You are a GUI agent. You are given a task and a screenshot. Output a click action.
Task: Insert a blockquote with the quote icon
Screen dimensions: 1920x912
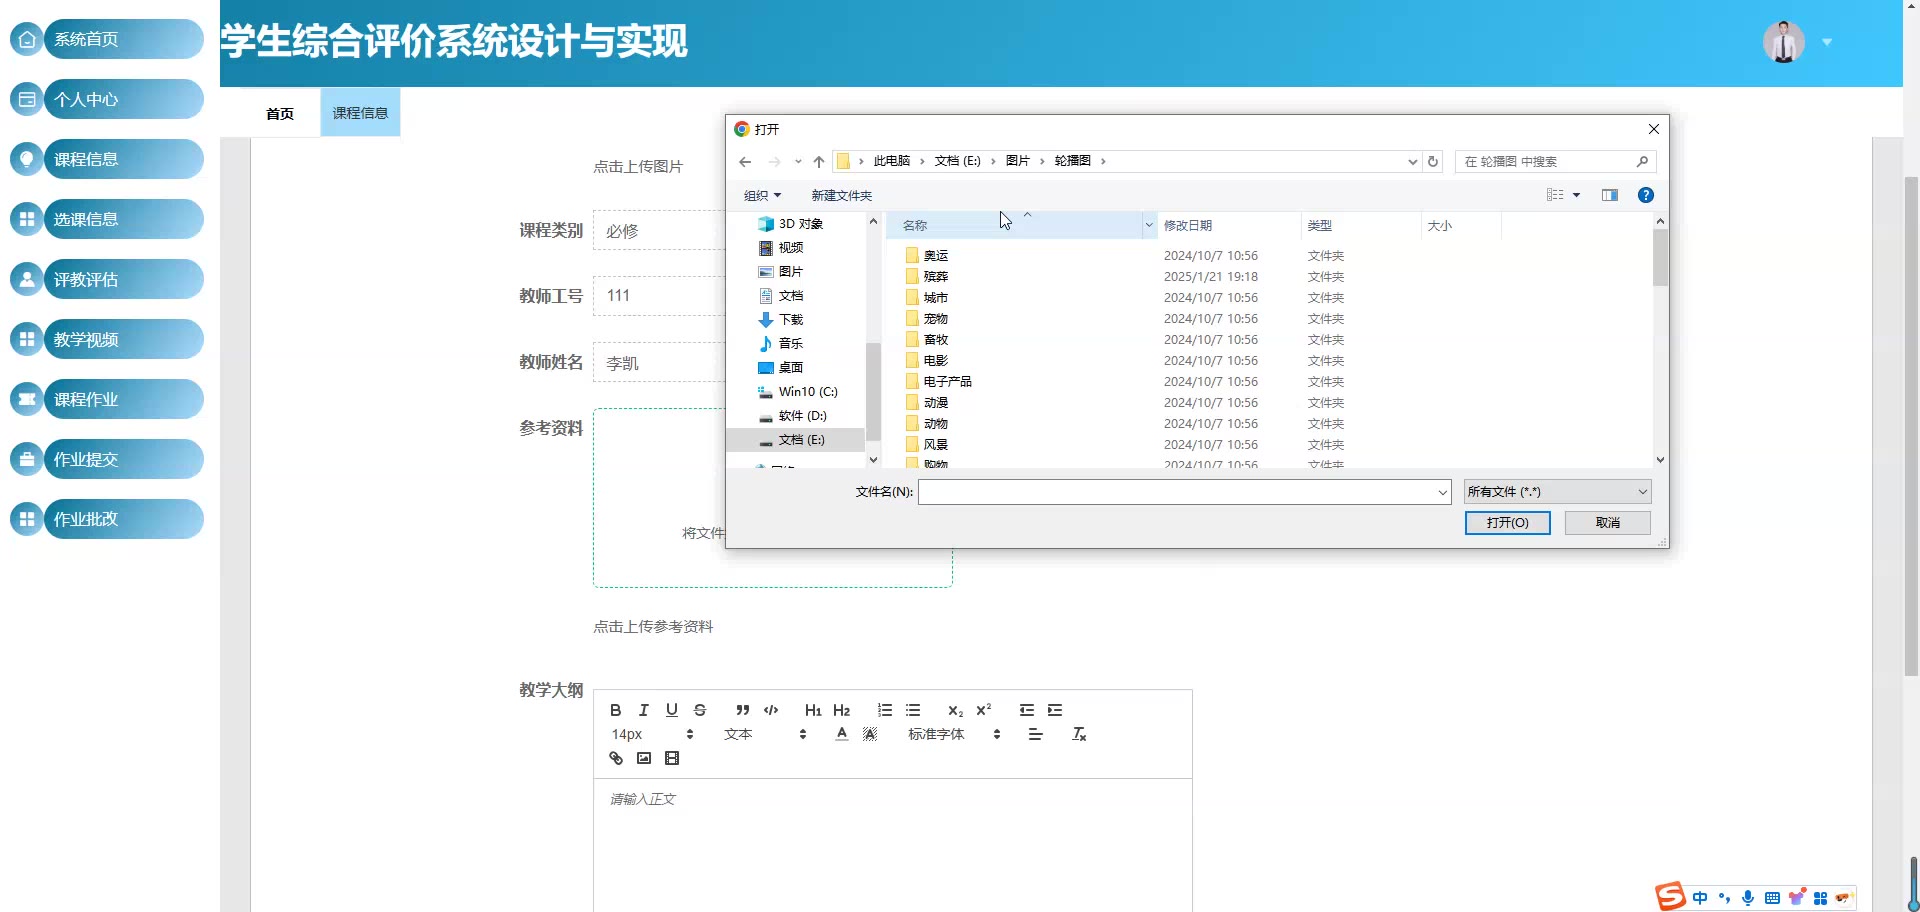tap(743, 710)
